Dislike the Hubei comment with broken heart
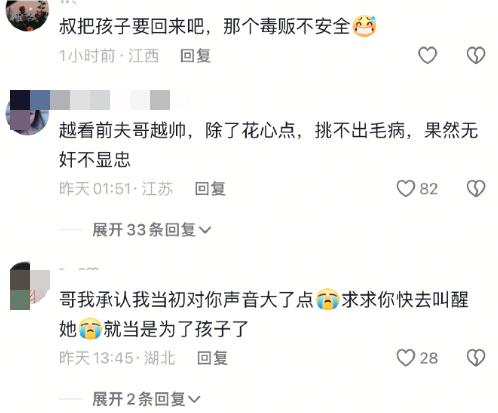 [476, 358]
